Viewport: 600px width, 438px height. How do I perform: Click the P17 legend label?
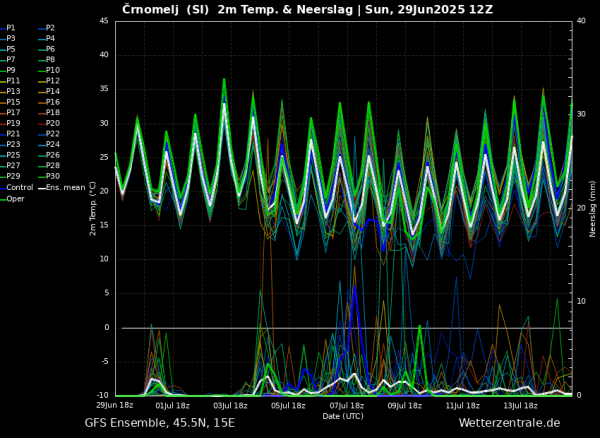coord(10,112)
